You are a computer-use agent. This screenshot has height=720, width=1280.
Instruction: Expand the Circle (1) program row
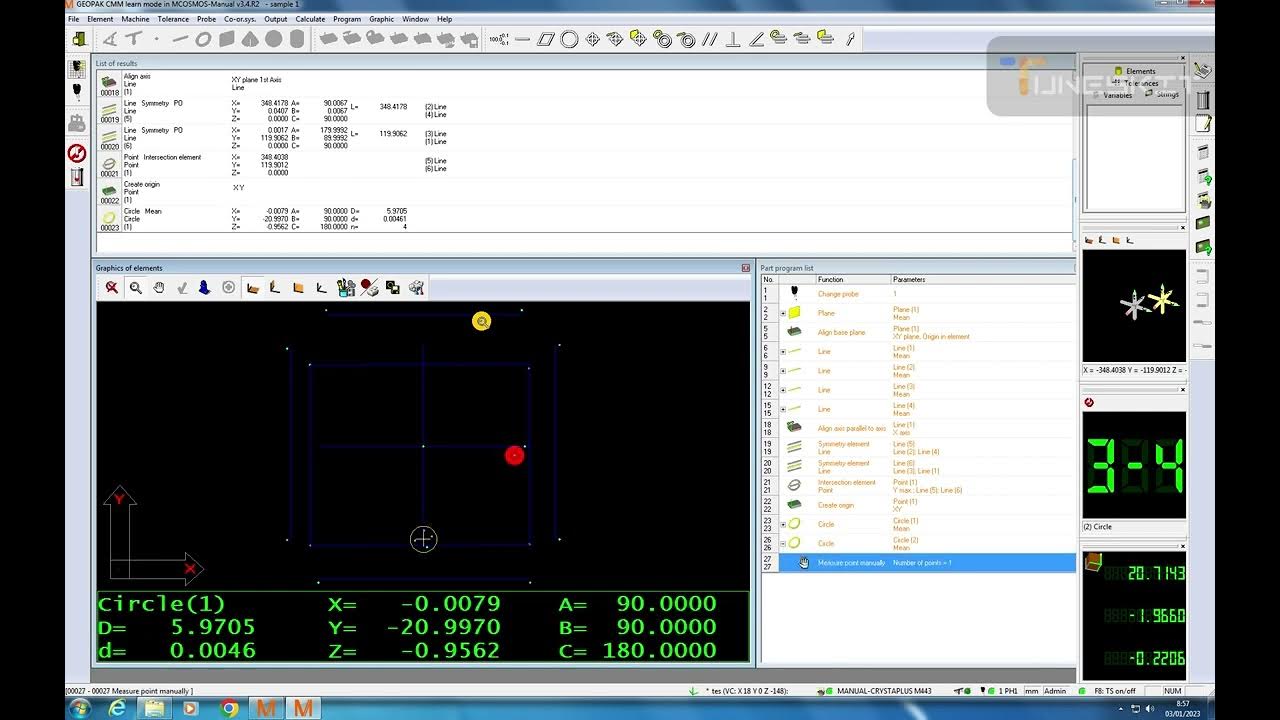tap(783, 524)
